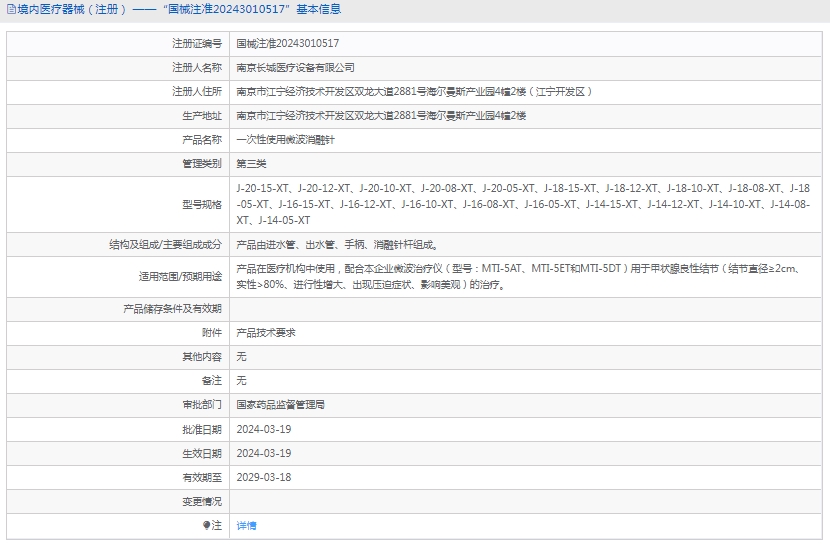Screen dimensions: 830x546
Task: Select registrant name 南京长城医疗设备有限公司
Action: pos(295,68)
